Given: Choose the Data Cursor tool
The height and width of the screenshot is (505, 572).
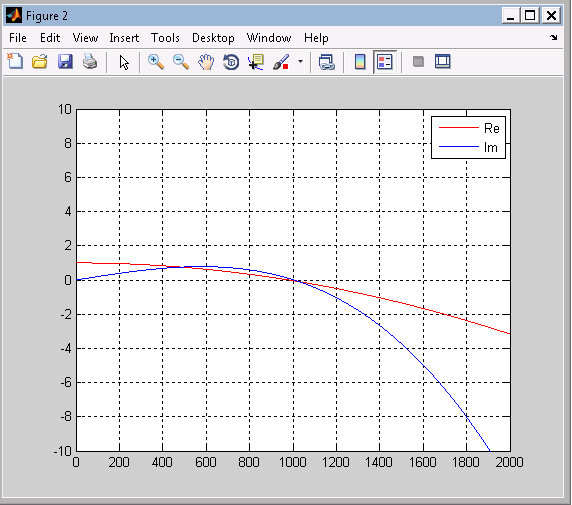Looking at the screenshot, I should (x=256, y=62).
